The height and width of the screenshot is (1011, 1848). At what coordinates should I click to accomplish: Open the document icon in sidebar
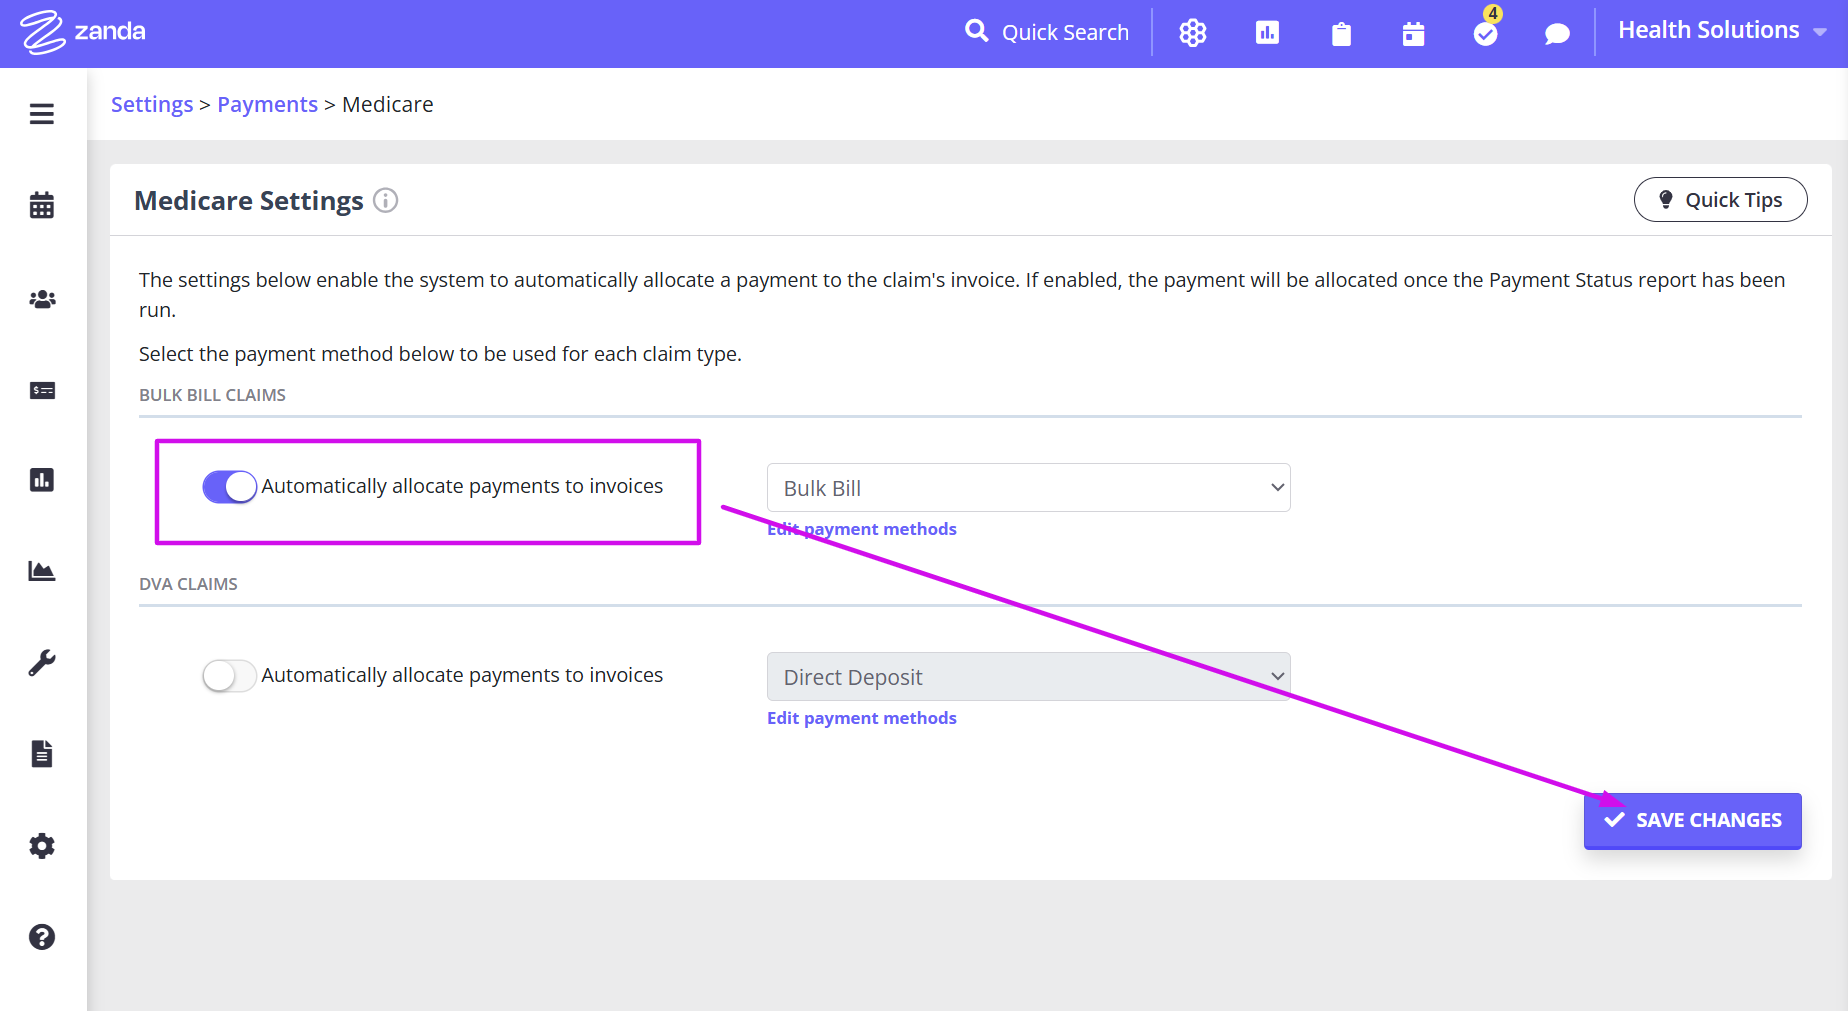[x=42, y=753]
